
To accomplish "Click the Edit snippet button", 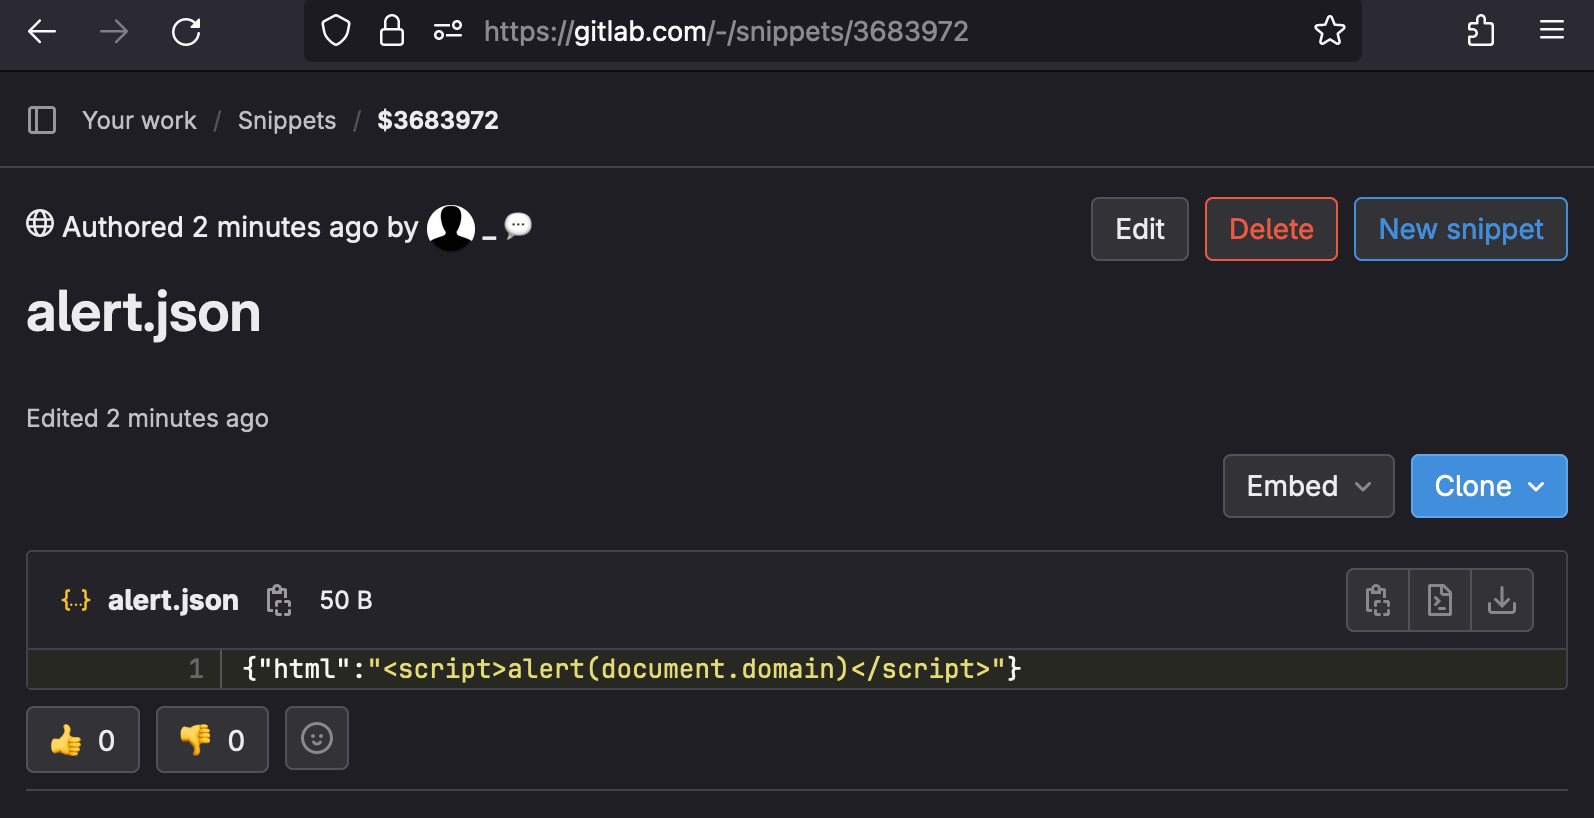I will pos(1139,229).
